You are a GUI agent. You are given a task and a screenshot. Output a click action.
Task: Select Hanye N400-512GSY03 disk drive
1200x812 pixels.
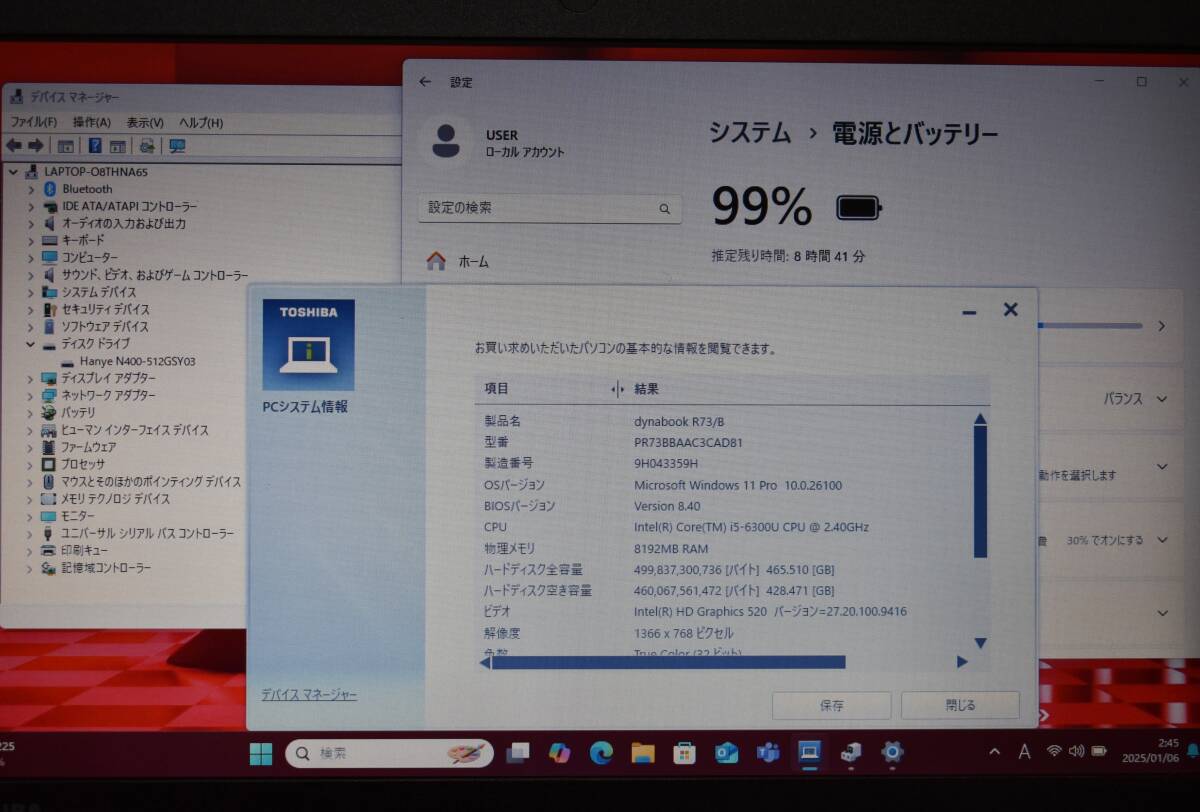(137, 361)
